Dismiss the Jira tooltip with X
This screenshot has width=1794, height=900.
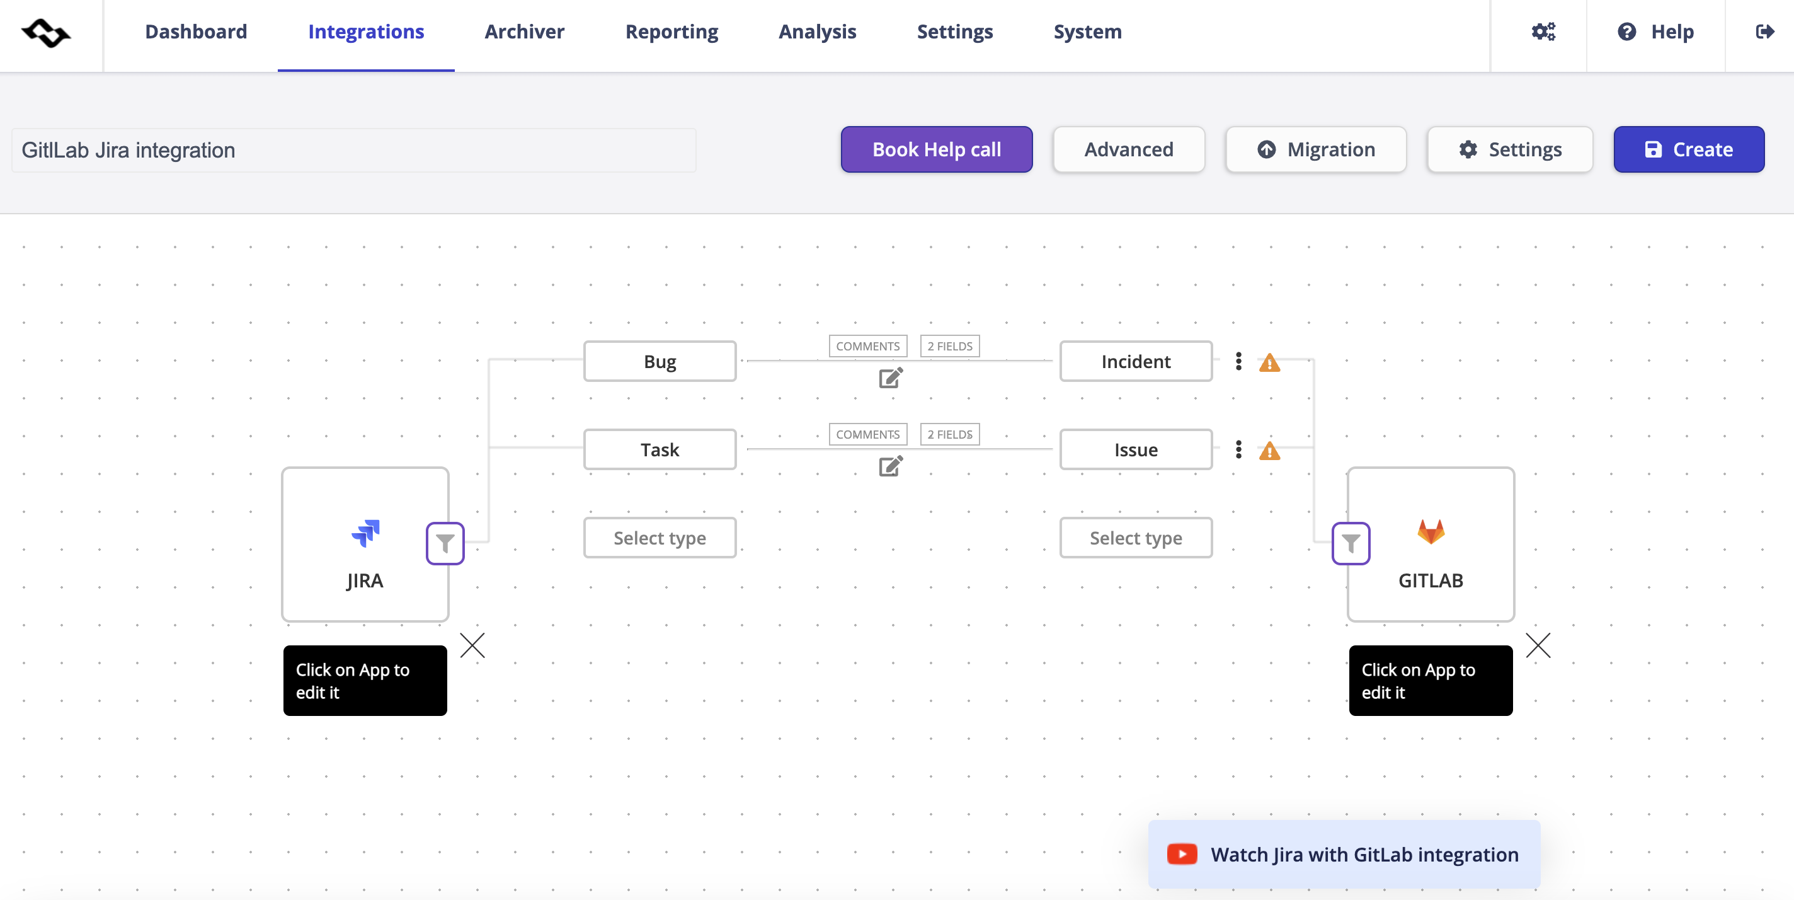[x=472, y=646]
